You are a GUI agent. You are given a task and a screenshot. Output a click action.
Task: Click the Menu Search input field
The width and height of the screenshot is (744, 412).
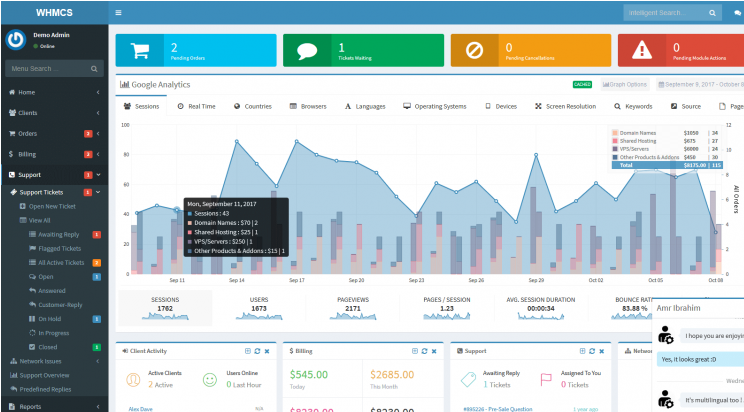coord(47,69)
